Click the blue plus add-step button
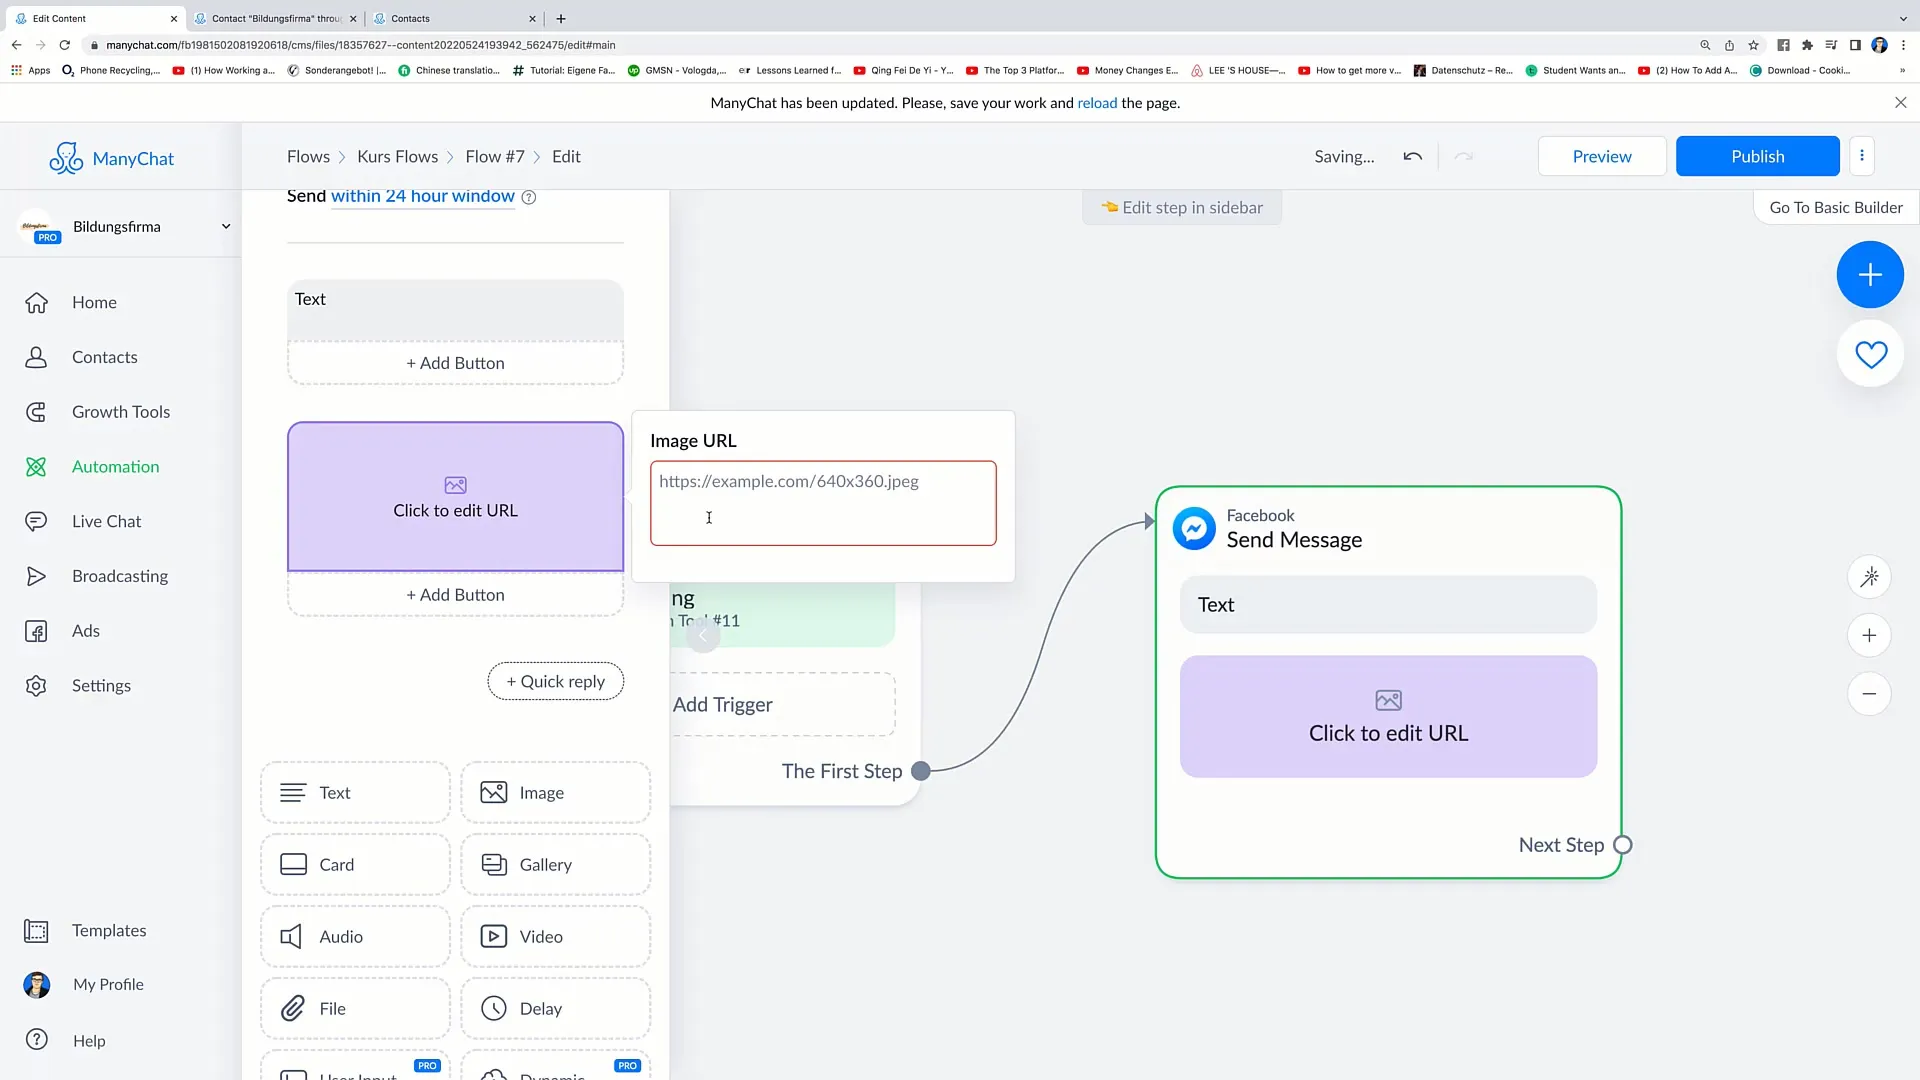This screenshot has height=1080, width=1920. click(x=1869, y=275)
